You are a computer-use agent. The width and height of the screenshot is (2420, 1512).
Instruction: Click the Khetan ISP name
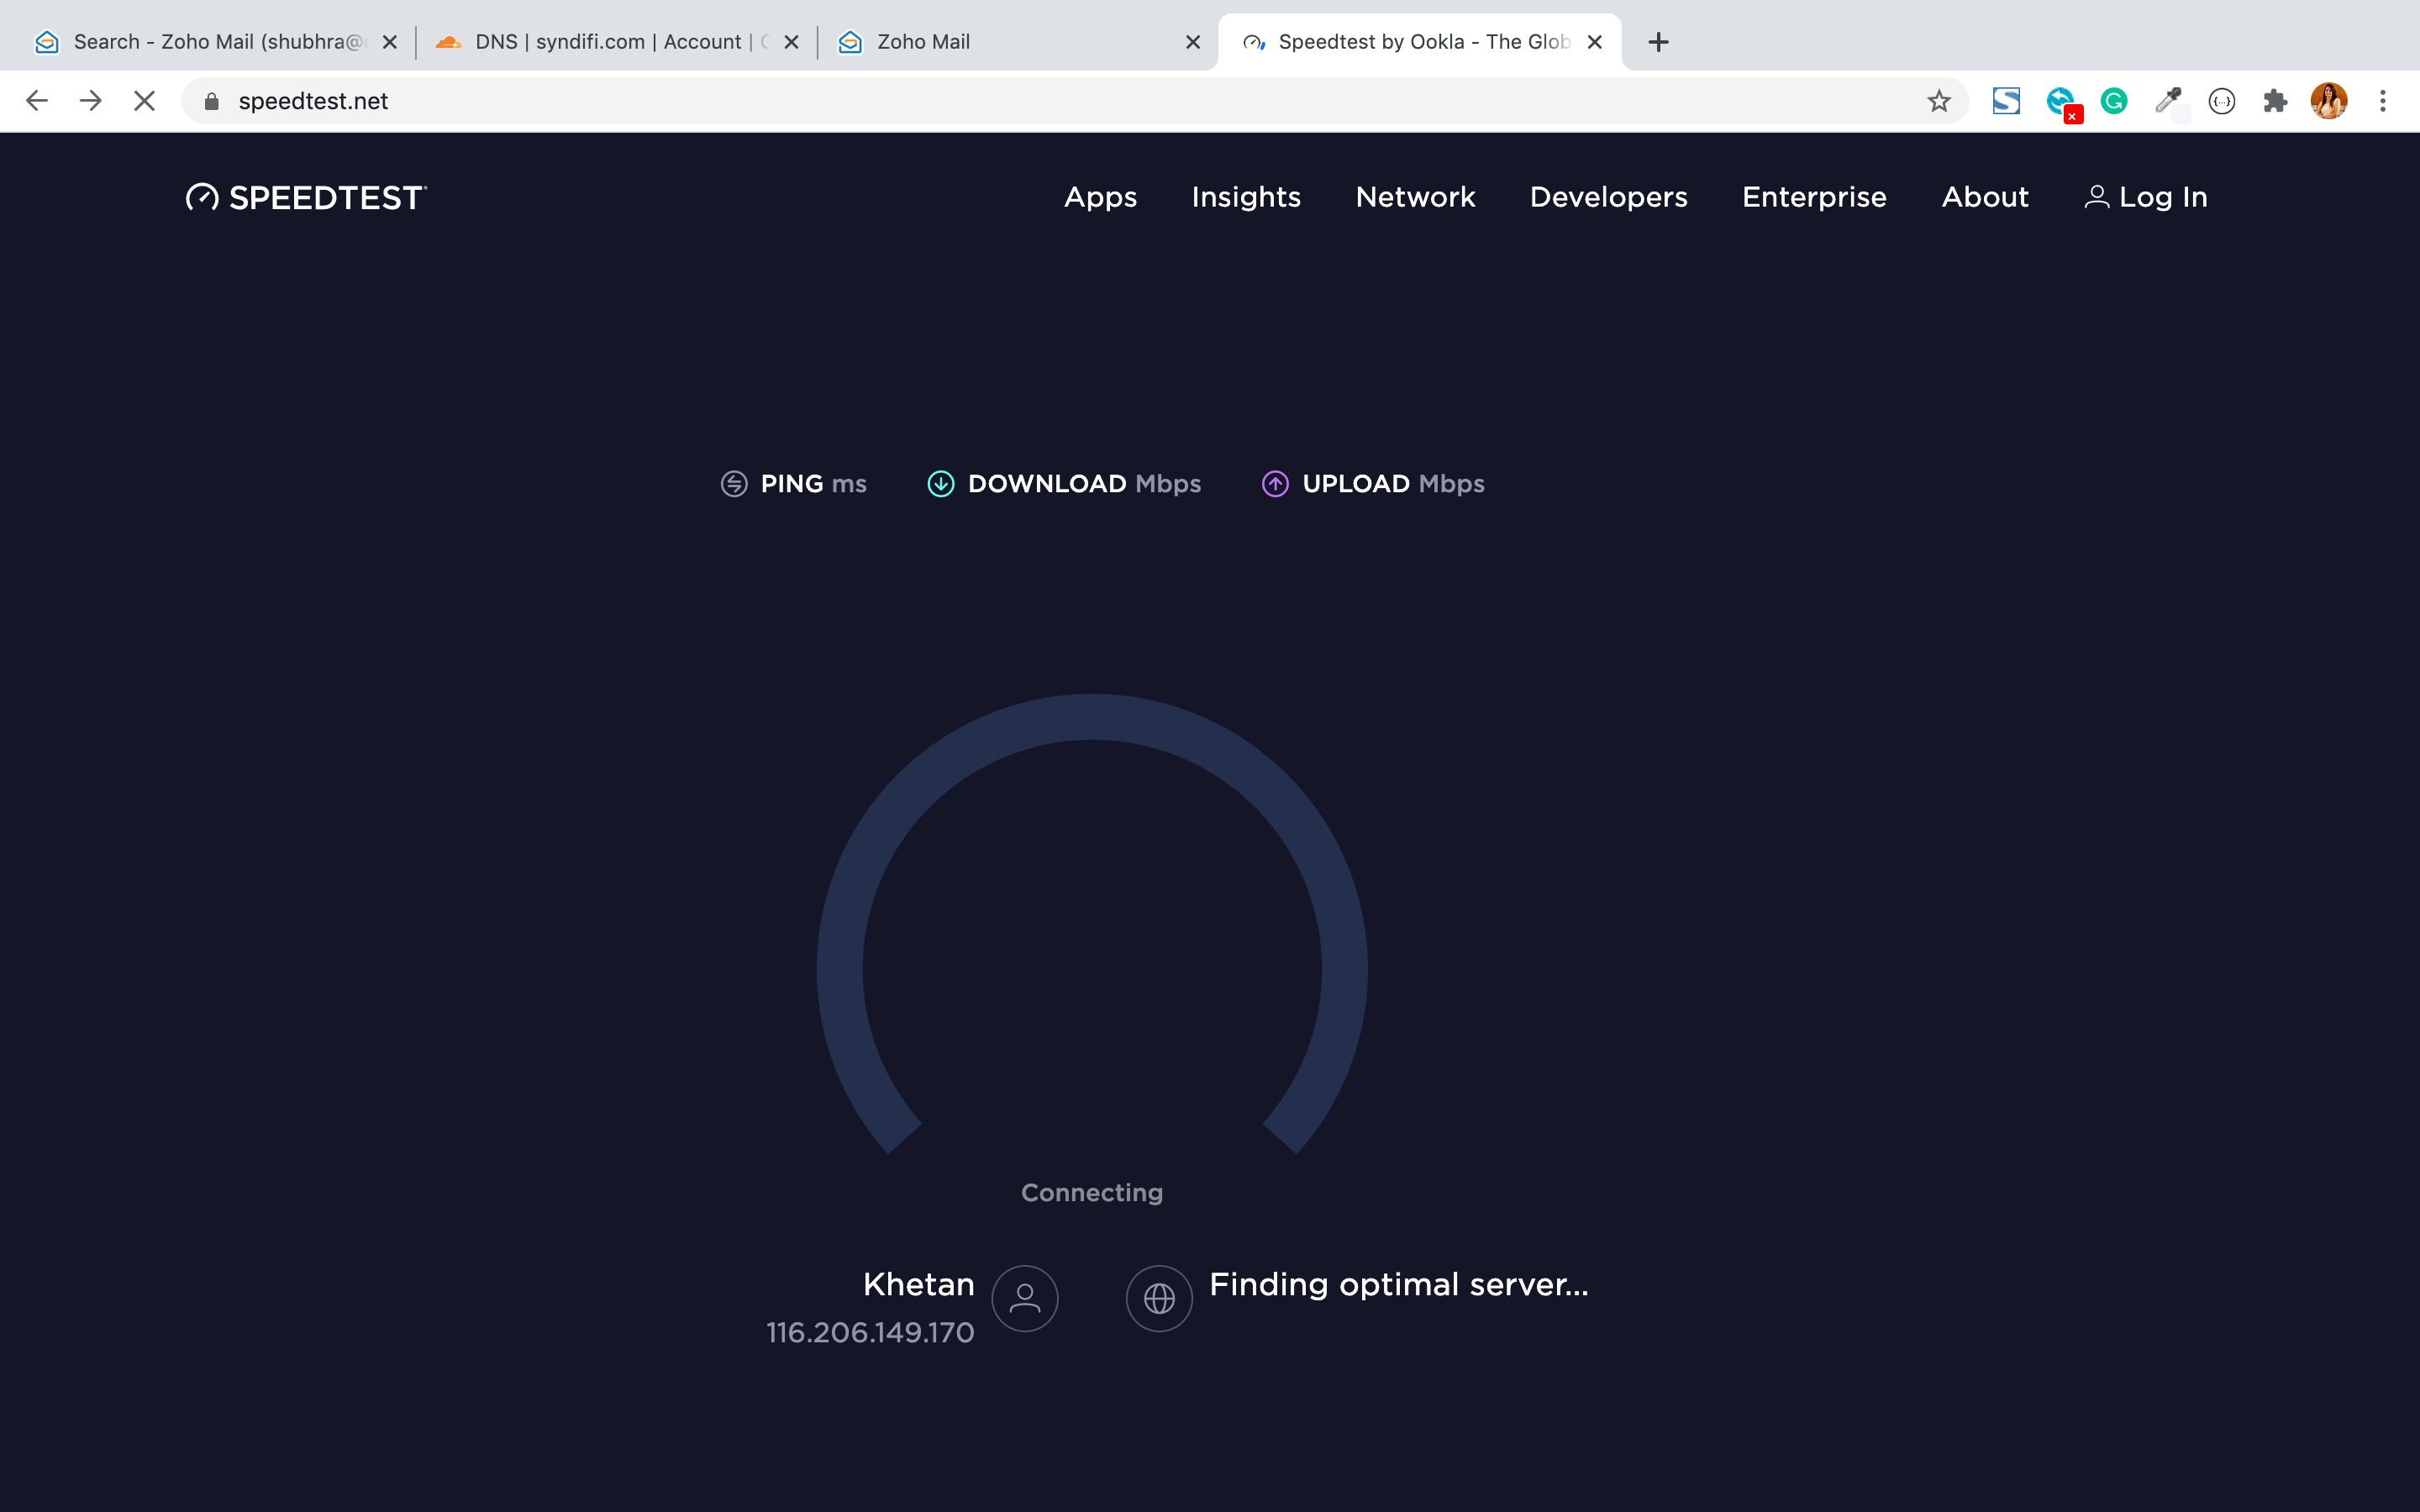click(918, 1284)
